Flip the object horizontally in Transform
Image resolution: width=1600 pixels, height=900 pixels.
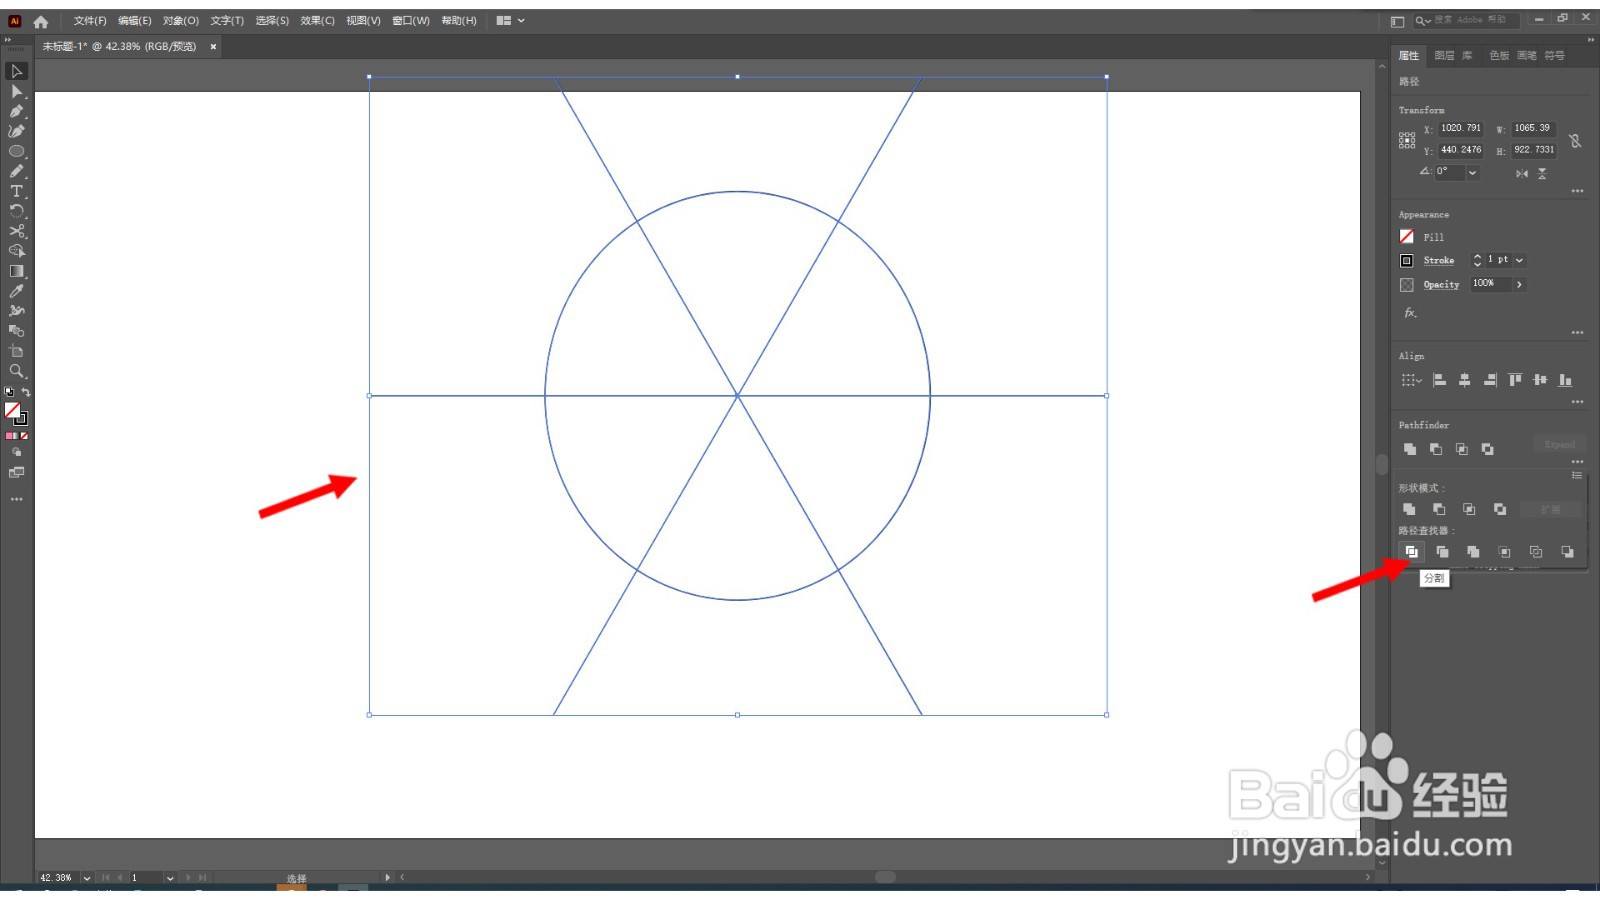pyautogui.click(x=1521, y=173)
